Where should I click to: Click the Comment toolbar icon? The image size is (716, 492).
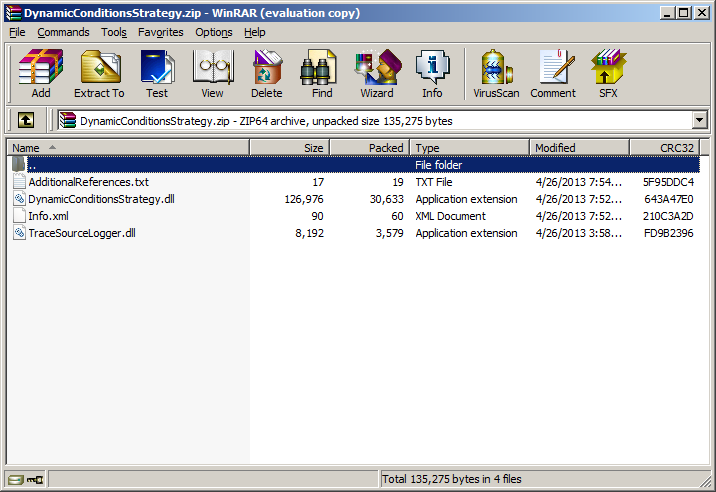point(556,67)
